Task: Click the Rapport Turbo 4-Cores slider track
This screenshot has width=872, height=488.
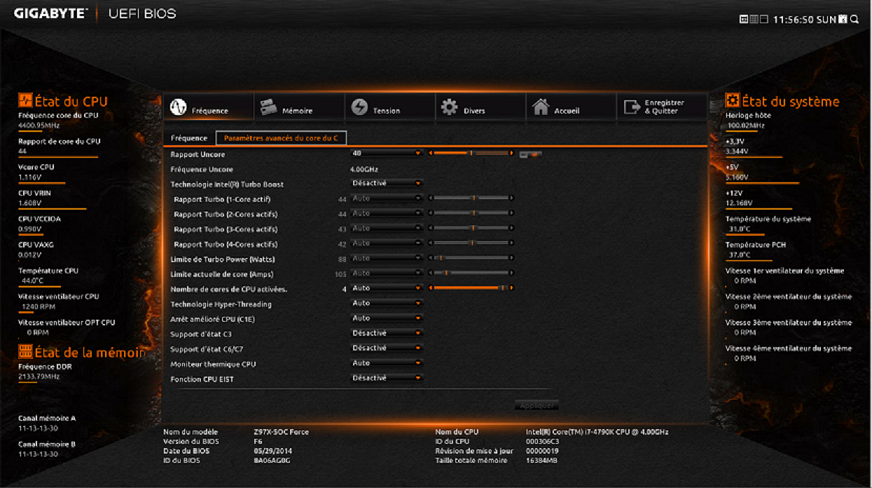Action: pyautogui.click(x=470, y=243)
